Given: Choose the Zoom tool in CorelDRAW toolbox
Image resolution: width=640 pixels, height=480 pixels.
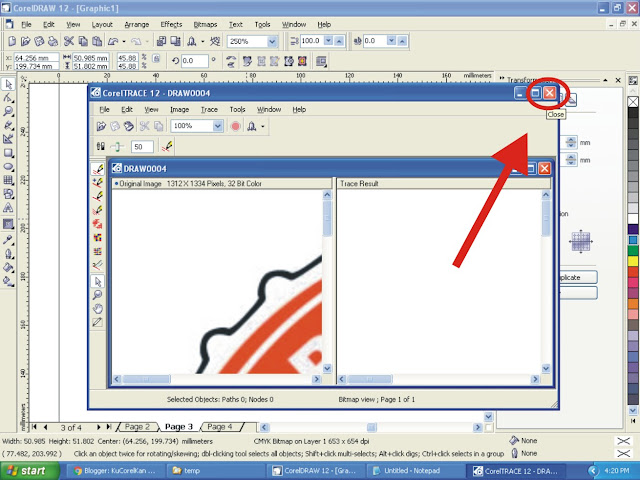Looking at the screenshot, I should 8,111.
